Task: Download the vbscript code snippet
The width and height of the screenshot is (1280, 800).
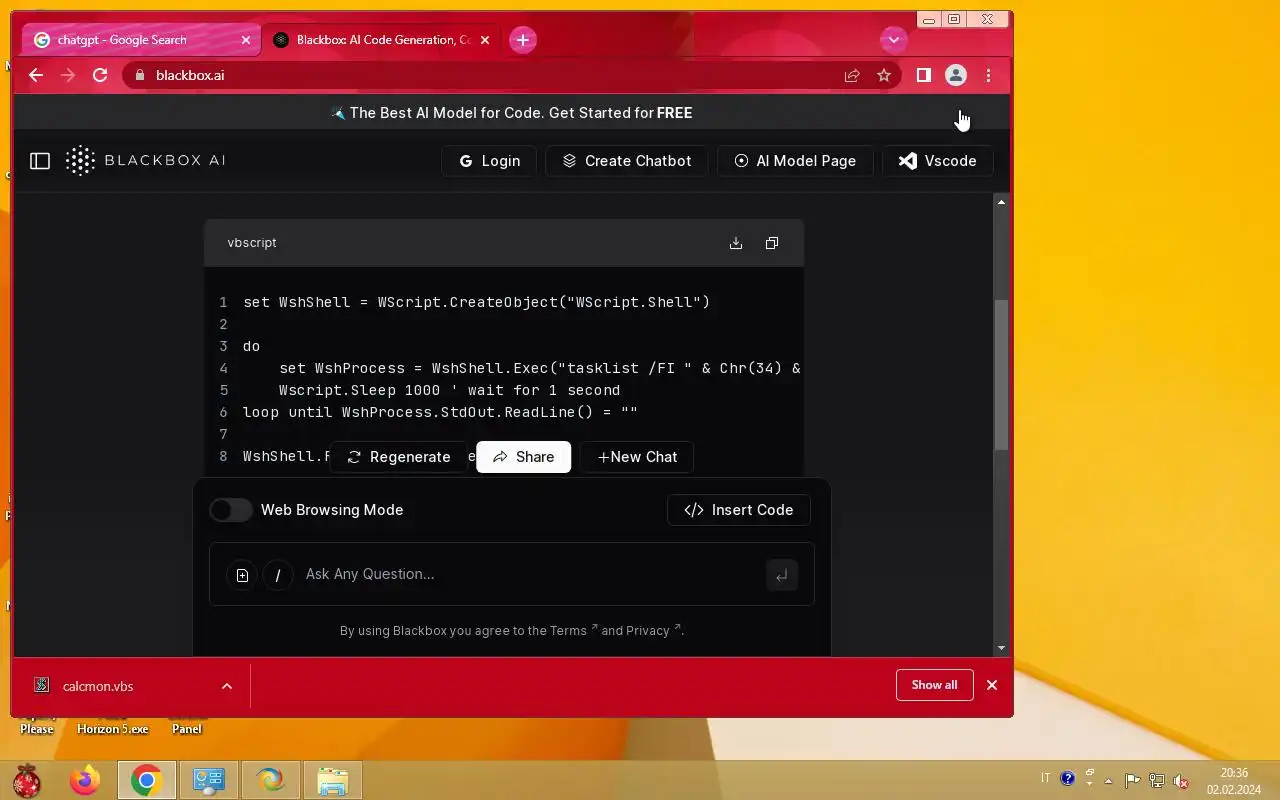Action: click(736, 243)
